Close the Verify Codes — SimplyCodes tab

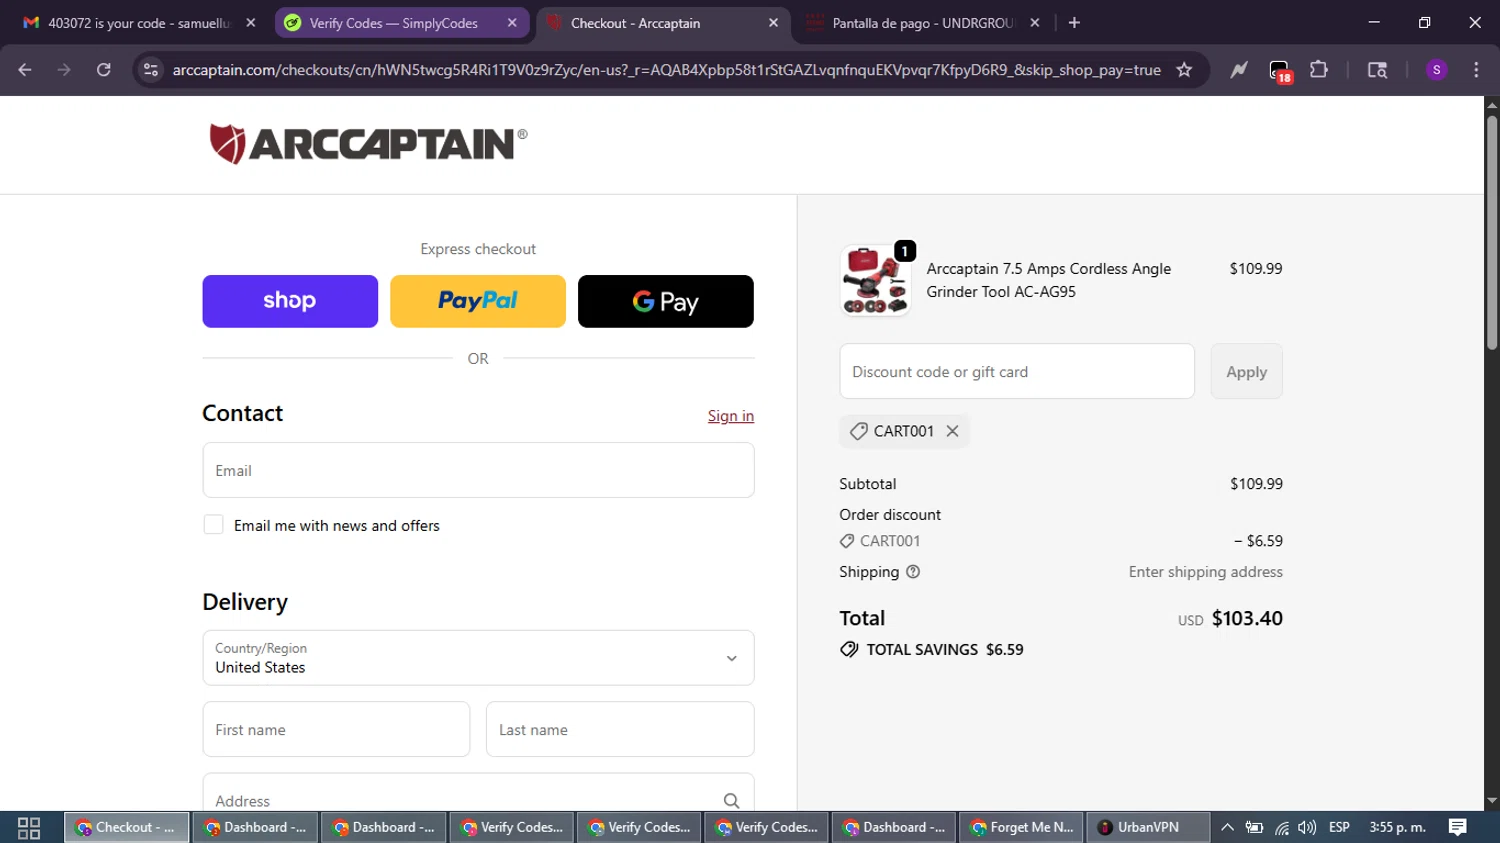(x=512, y=23)
